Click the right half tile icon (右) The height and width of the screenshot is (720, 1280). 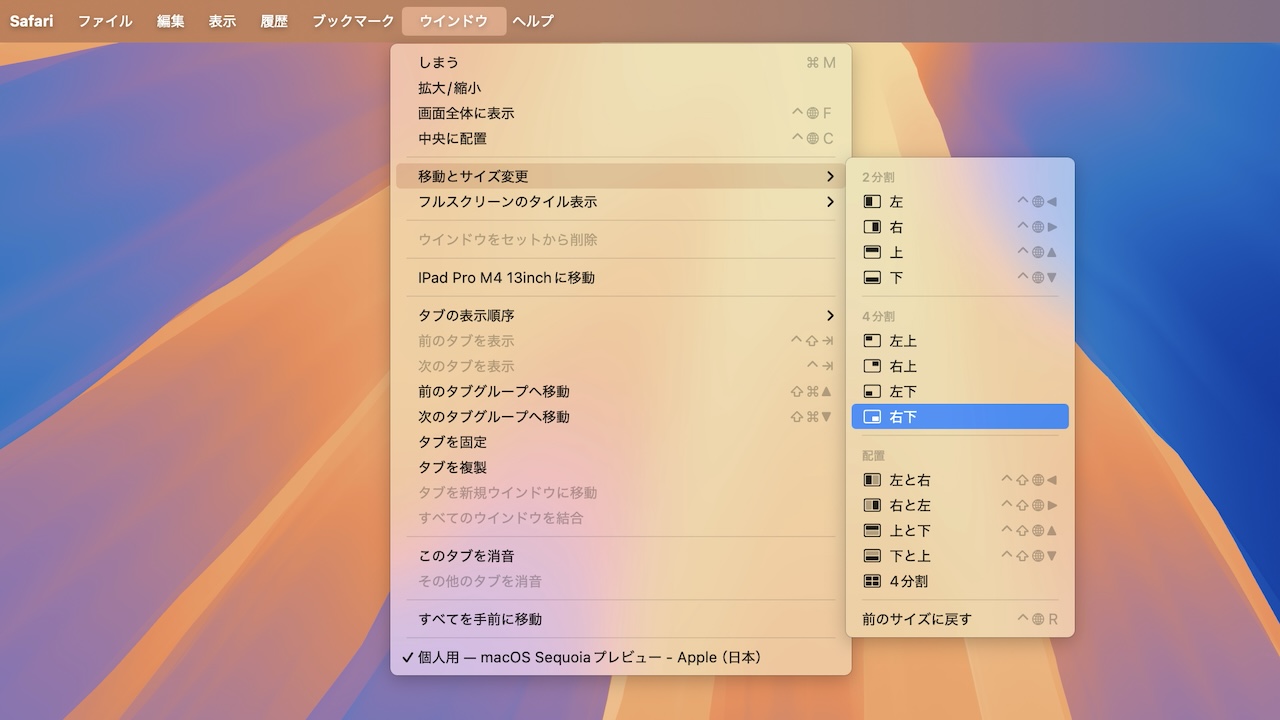coord(872,227)
